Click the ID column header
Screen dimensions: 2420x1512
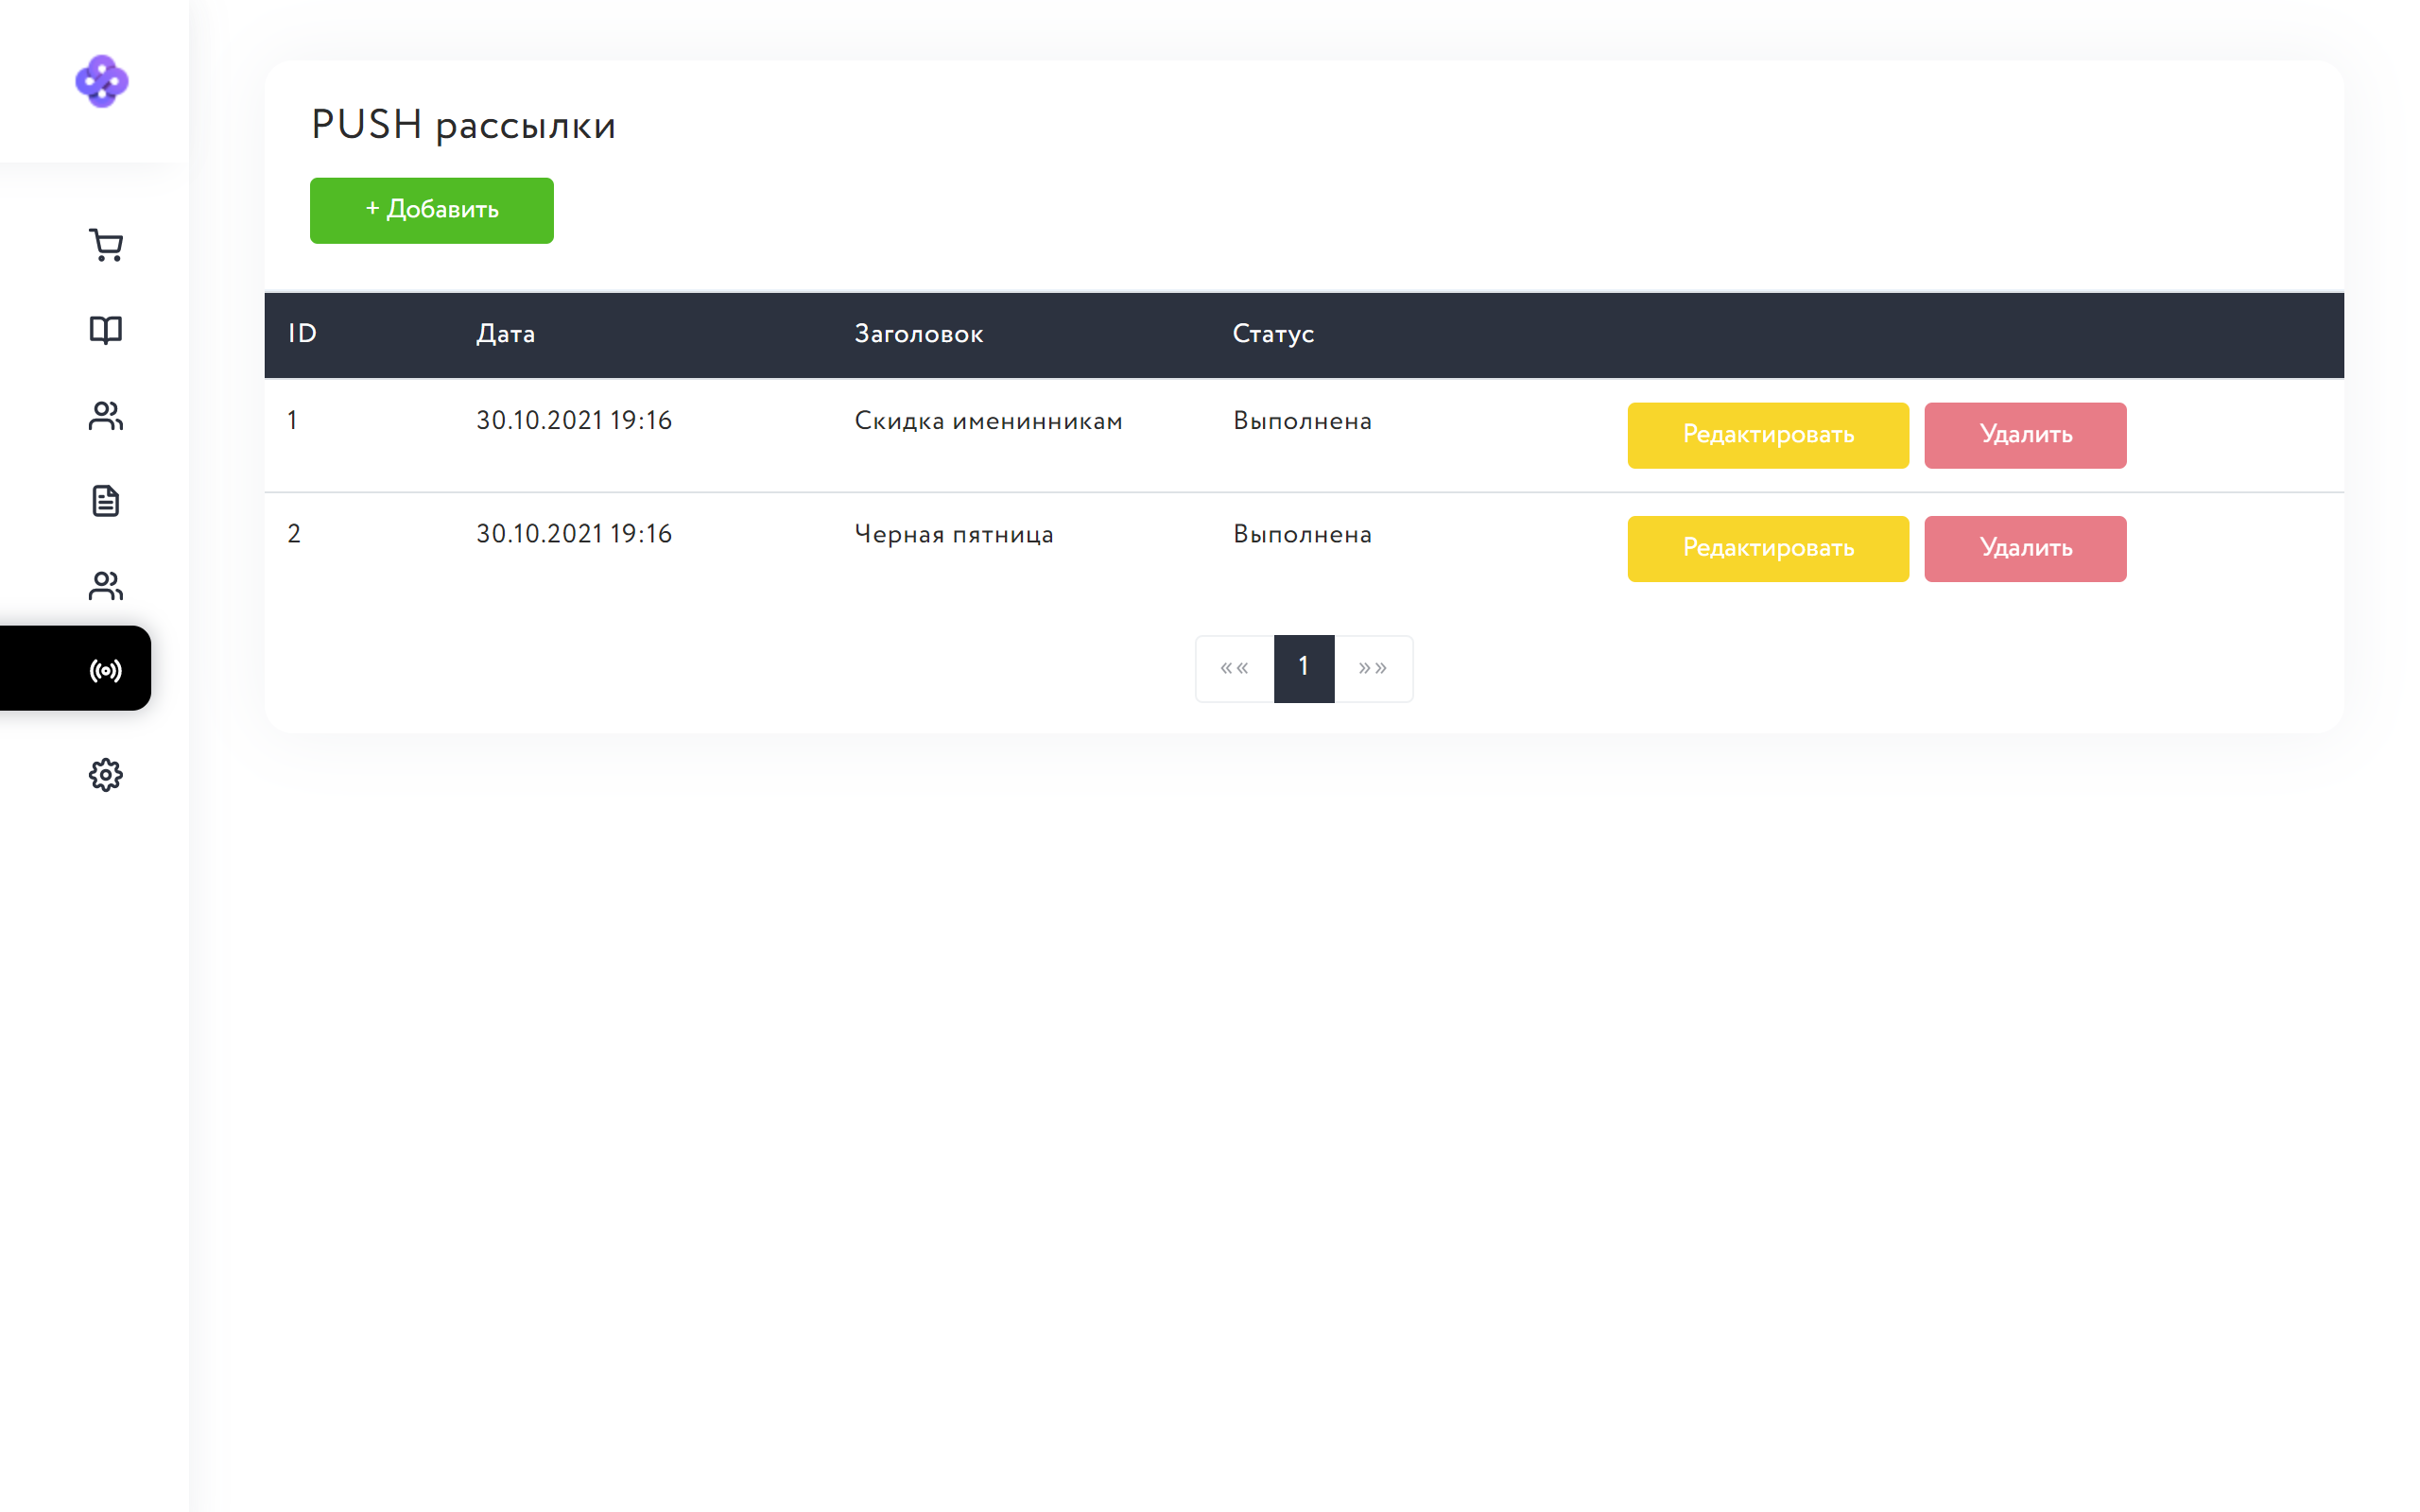[x=302, y=334]
